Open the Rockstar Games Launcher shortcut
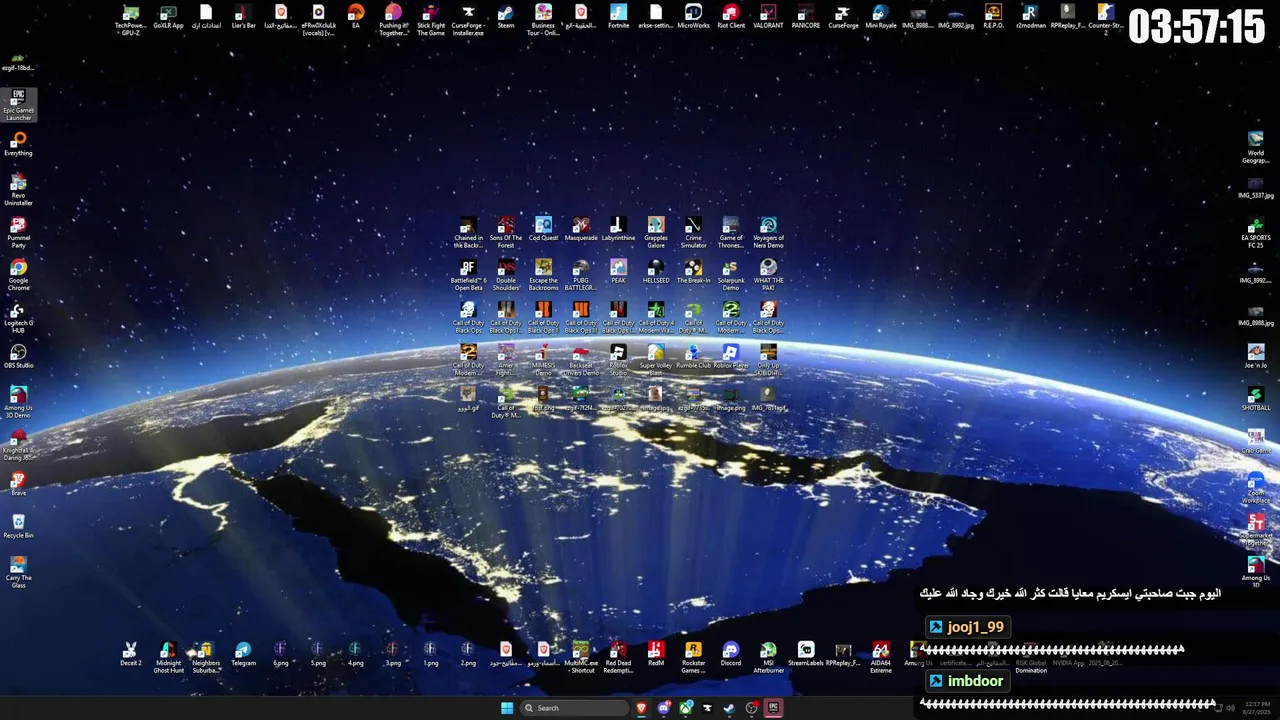Screen dimensions: 1280x720 point(693,657)
